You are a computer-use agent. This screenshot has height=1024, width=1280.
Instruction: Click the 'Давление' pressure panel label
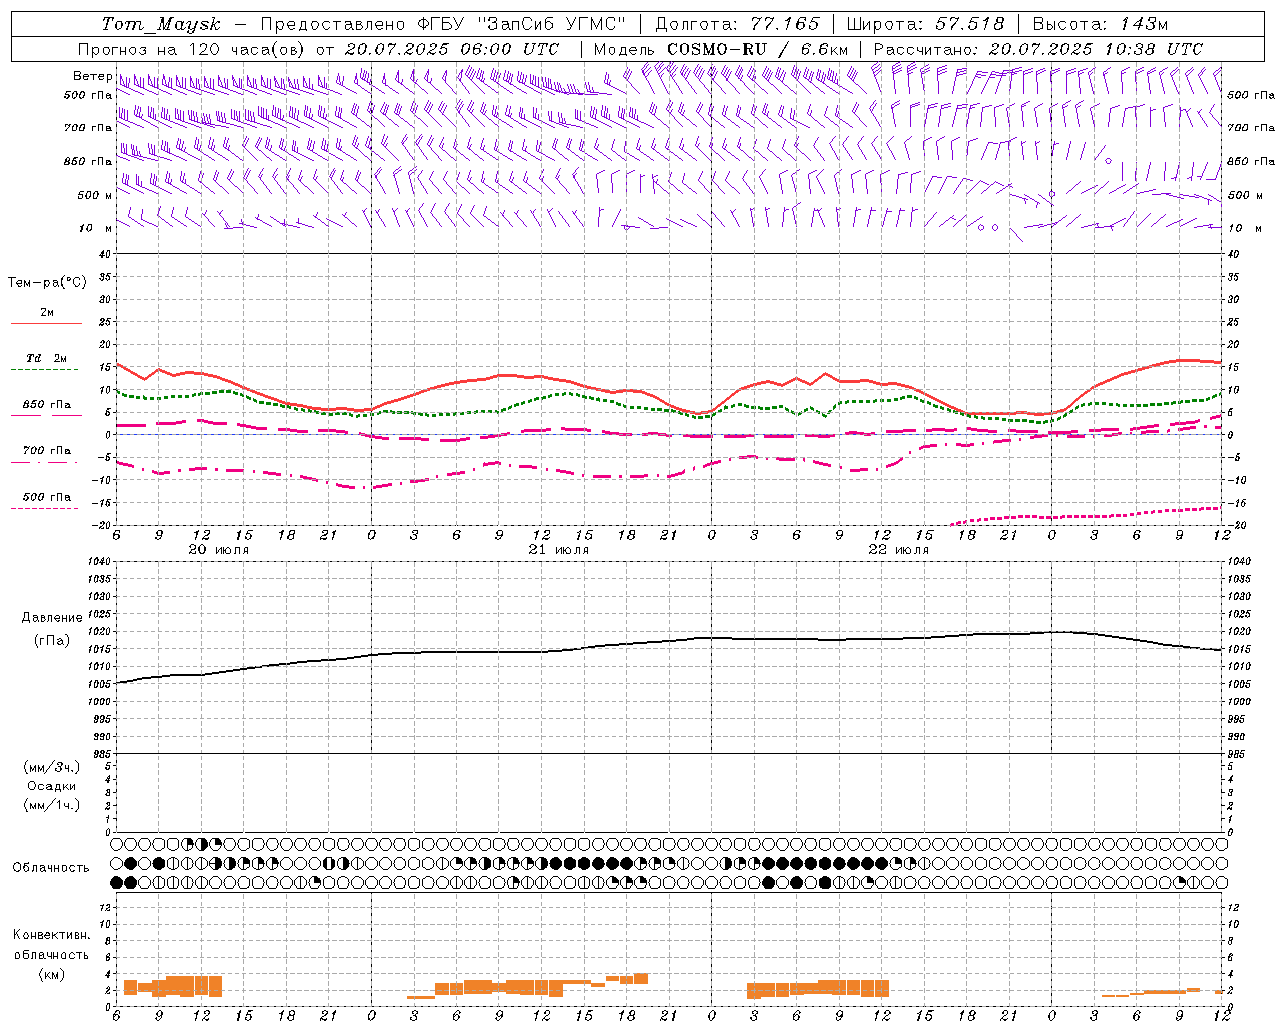(x=52, y=618)
